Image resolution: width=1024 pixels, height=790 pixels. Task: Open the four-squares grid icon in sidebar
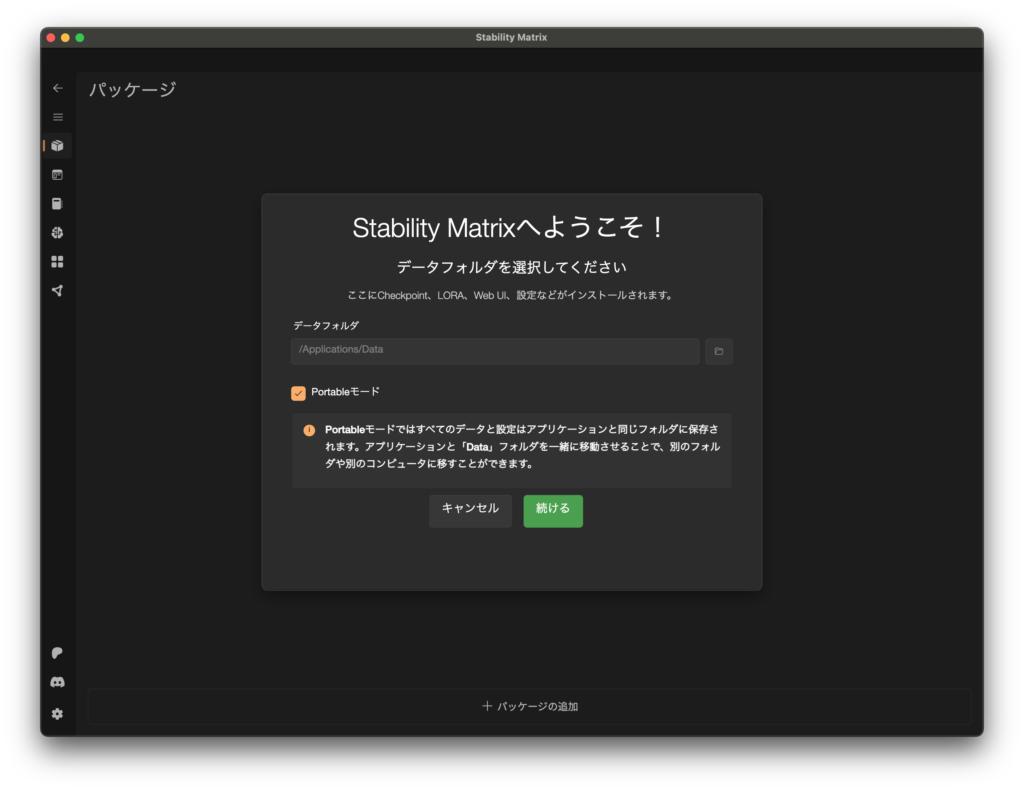pos(57,262)
